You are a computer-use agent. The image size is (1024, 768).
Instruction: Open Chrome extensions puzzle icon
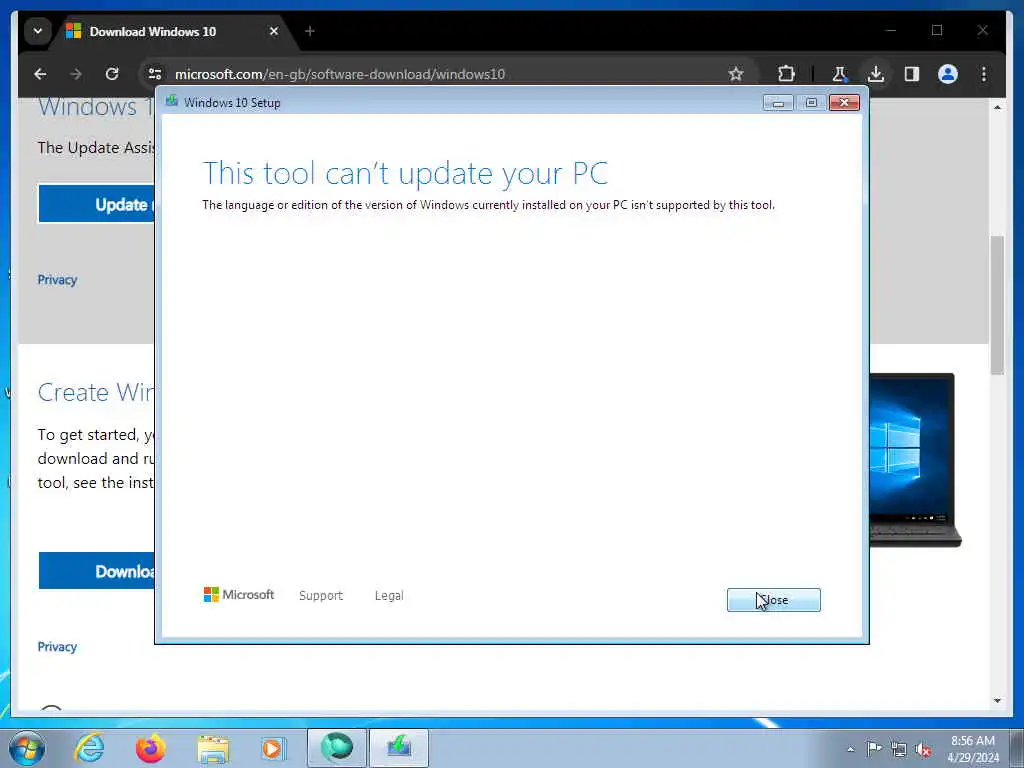(786, 74)
